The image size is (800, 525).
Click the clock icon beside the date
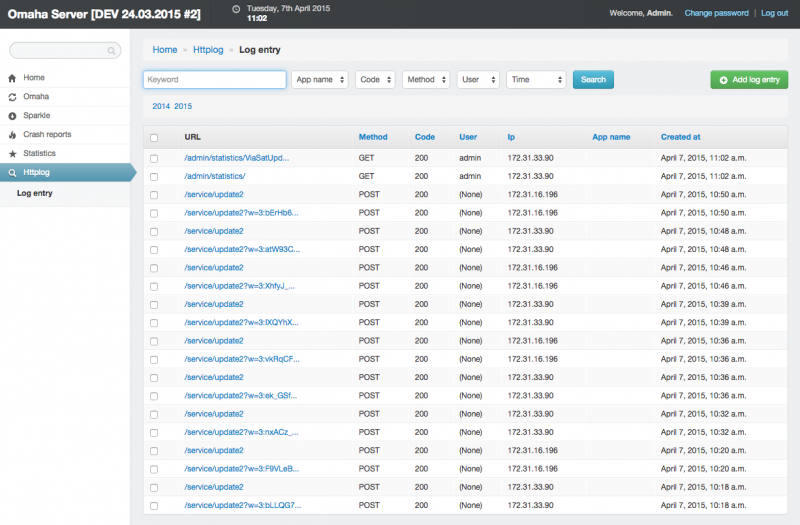(236, 9)
